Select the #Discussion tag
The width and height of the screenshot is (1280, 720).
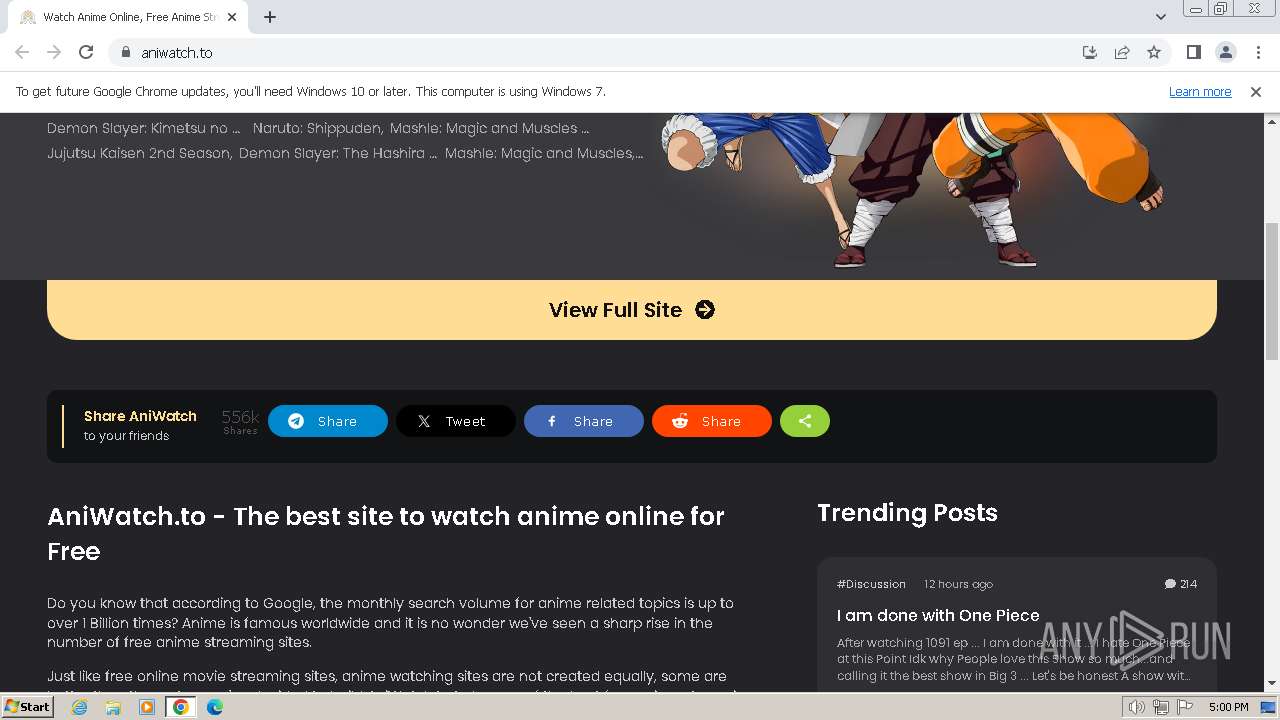[x=871, y=584]
